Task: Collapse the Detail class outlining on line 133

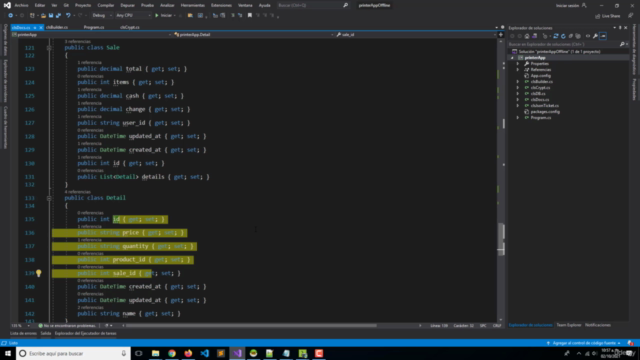Action: click(49, 198)
